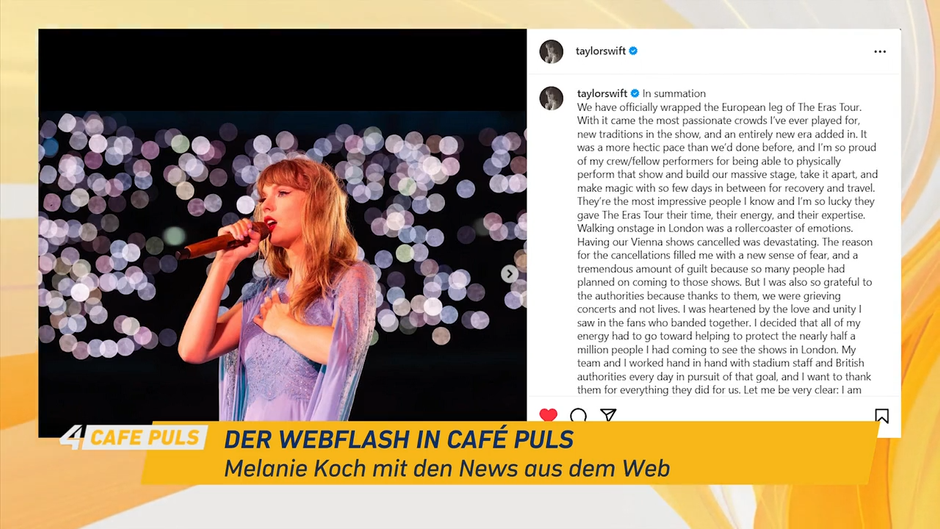940x529 pixels.
Task: Click the 'In summation' caption opening line
Action: tap(674, 94)
